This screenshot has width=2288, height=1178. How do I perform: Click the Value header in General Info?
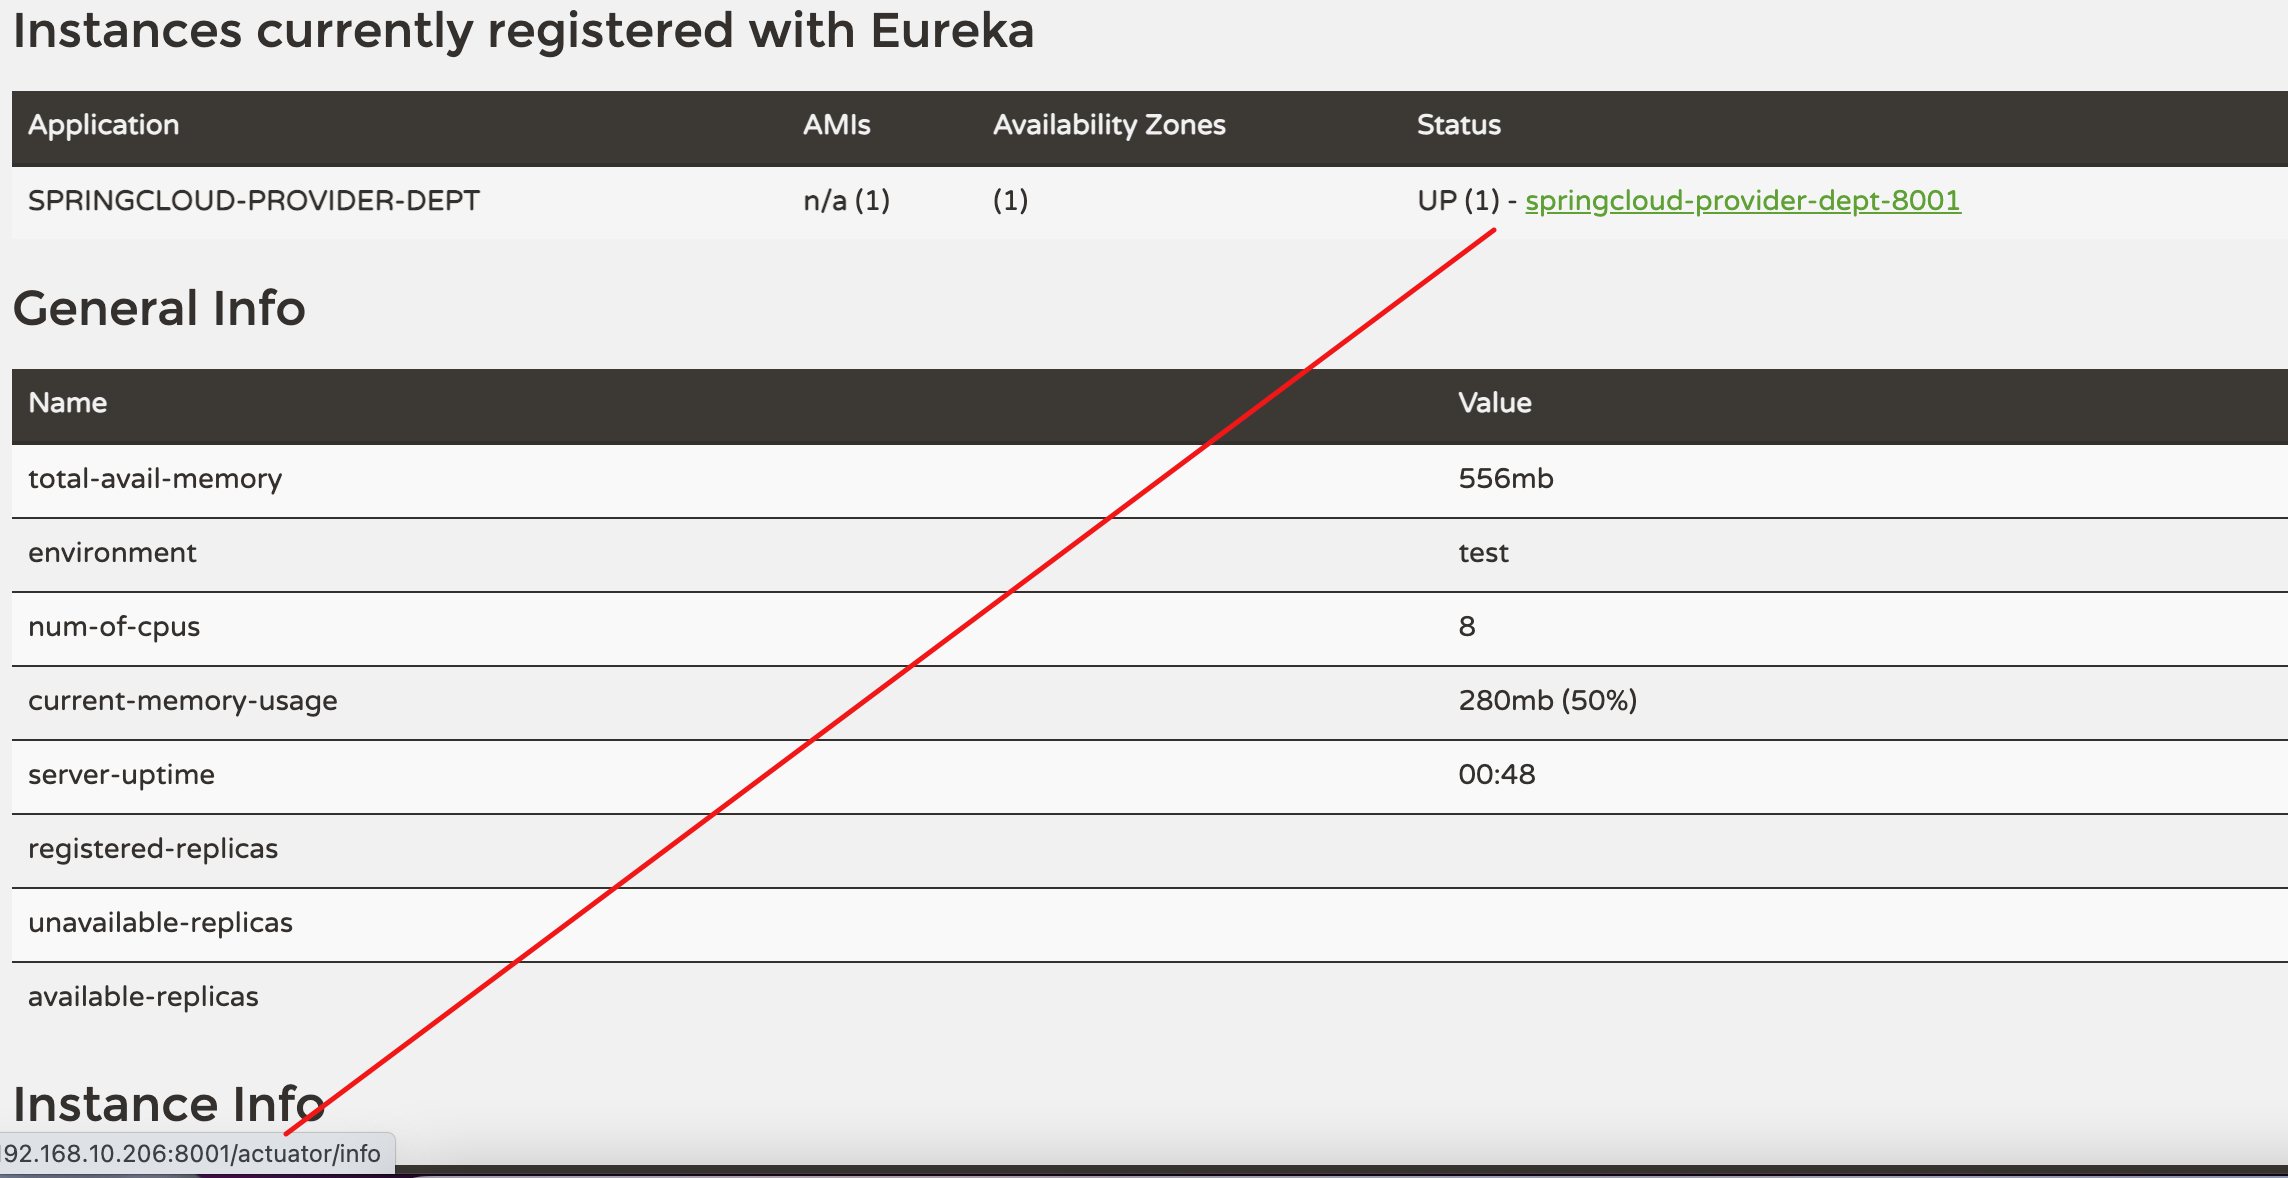tap(1494, 403)
